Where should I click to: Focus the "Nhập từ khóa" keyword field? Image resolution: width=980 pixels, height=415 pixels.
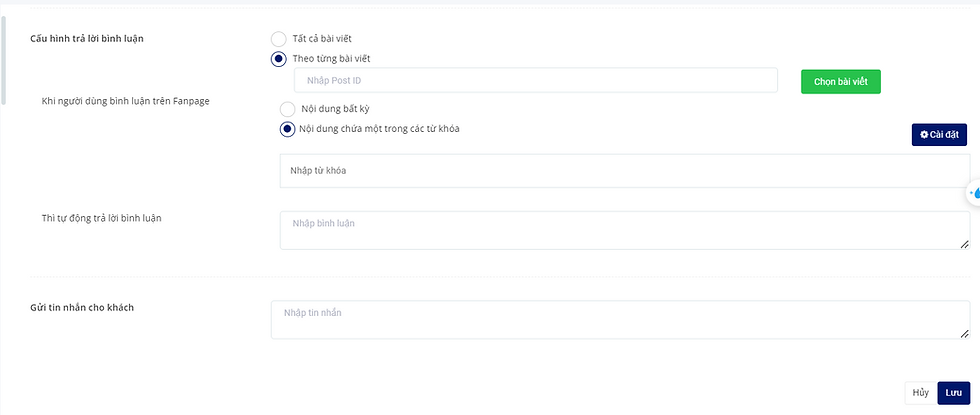625,171
